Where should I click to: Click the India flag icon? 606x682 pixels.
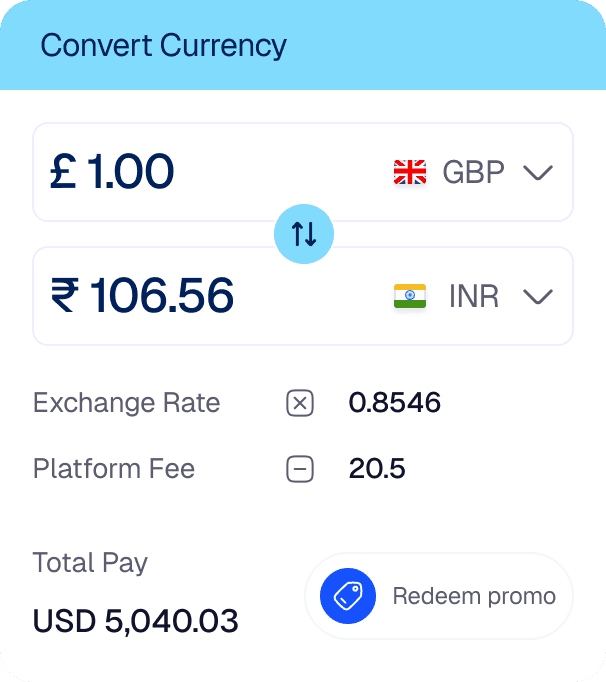[x=410, y=296]
